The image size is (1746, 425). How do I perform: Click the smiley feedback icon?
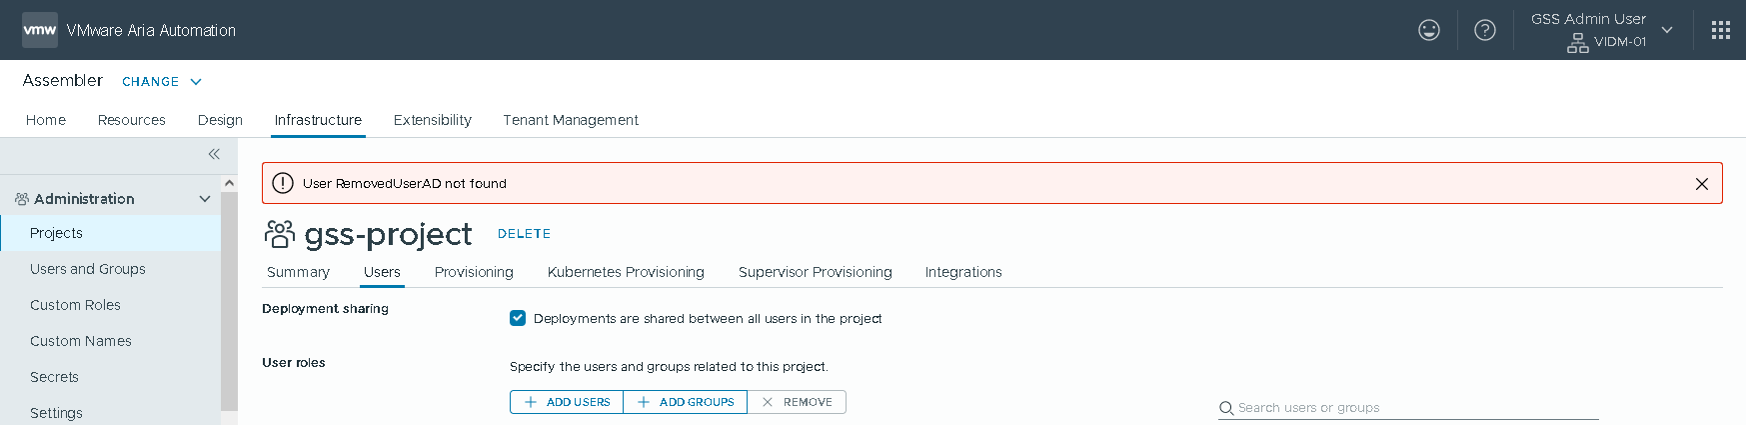point(1429,30)
